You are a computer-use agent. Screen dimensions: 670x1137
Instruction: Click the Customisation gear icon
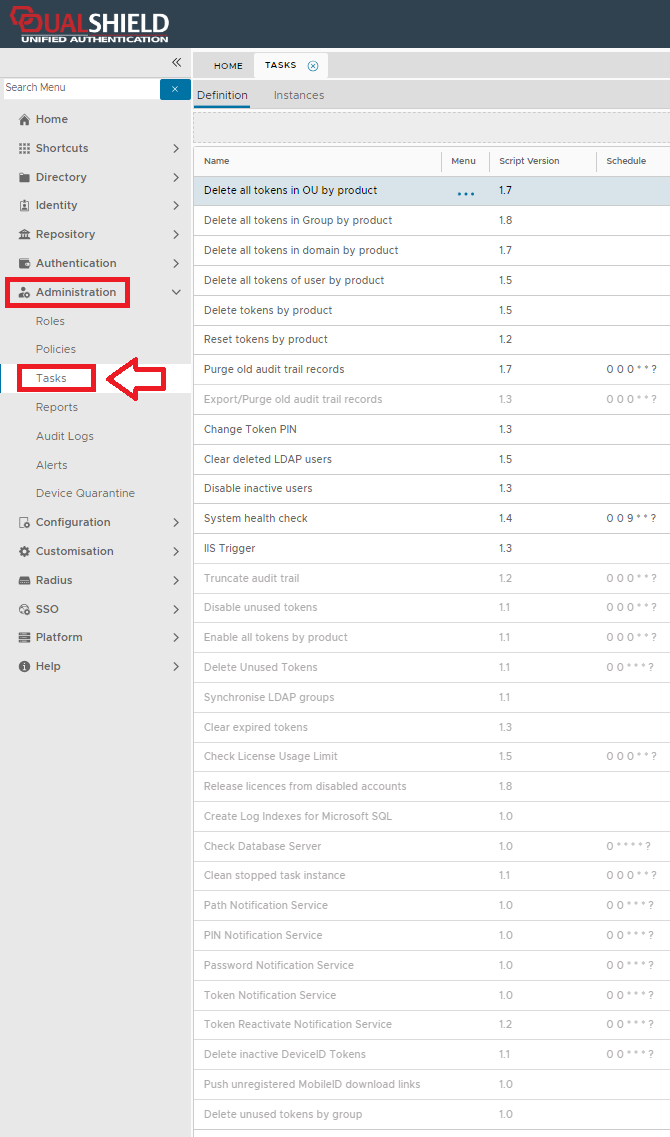pos(25,551)
